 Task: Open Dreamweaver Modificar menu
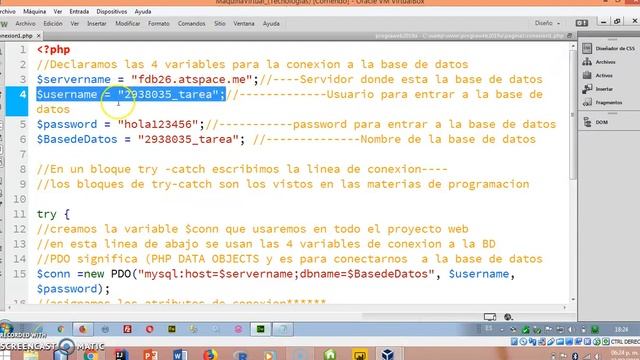(x=127, y=24)
